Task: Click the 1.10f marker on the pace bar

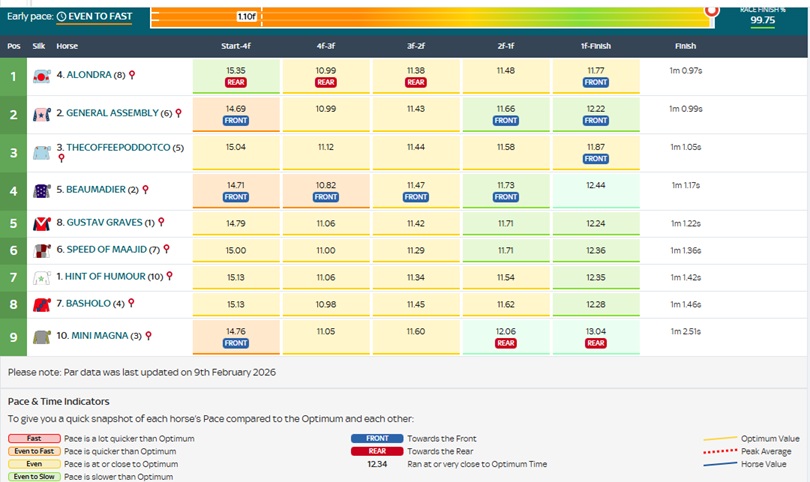Action: point(246,17)
